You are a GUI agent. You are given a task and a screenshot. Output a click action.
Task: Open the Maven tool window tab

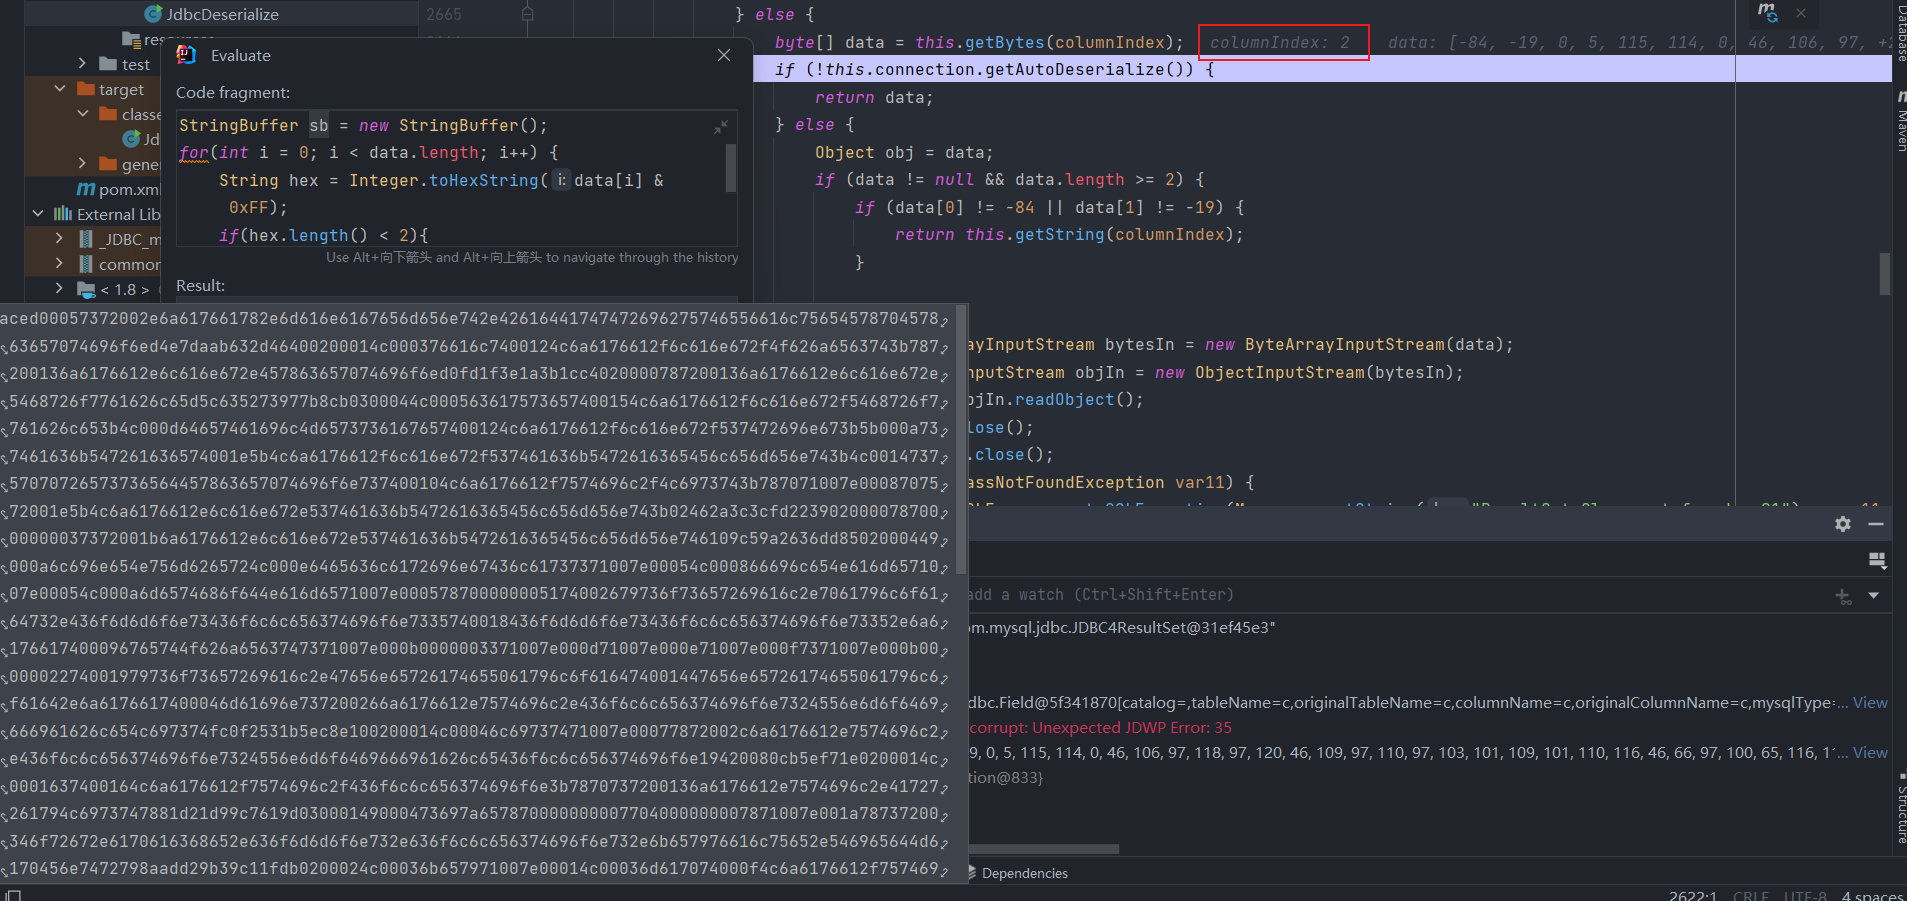click(1901, 125)
